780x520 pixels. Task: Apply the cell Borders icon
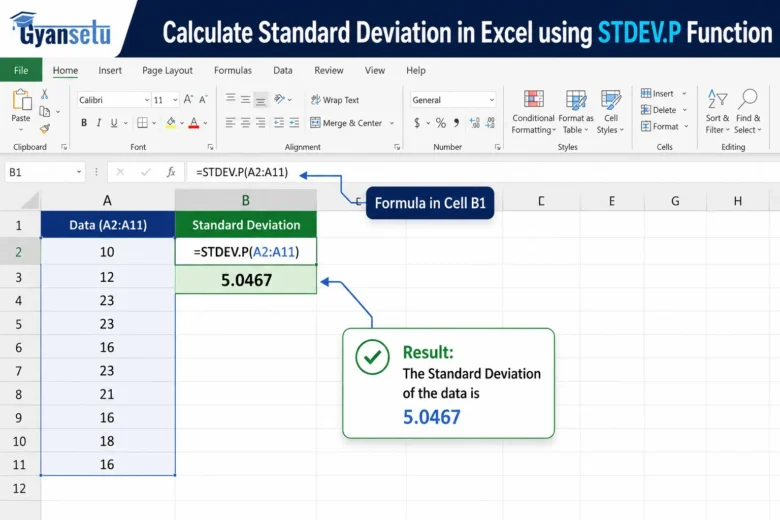point(142,123)
